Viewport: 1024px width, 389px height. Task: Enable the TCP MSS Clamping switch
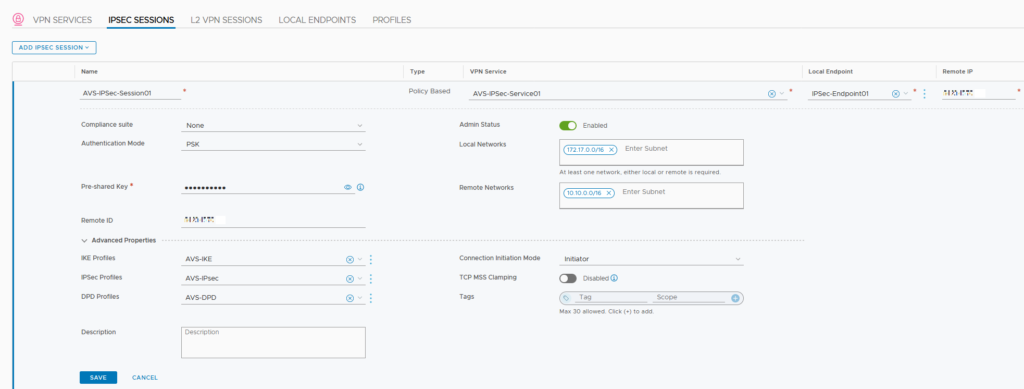click(x=568, y=278)
